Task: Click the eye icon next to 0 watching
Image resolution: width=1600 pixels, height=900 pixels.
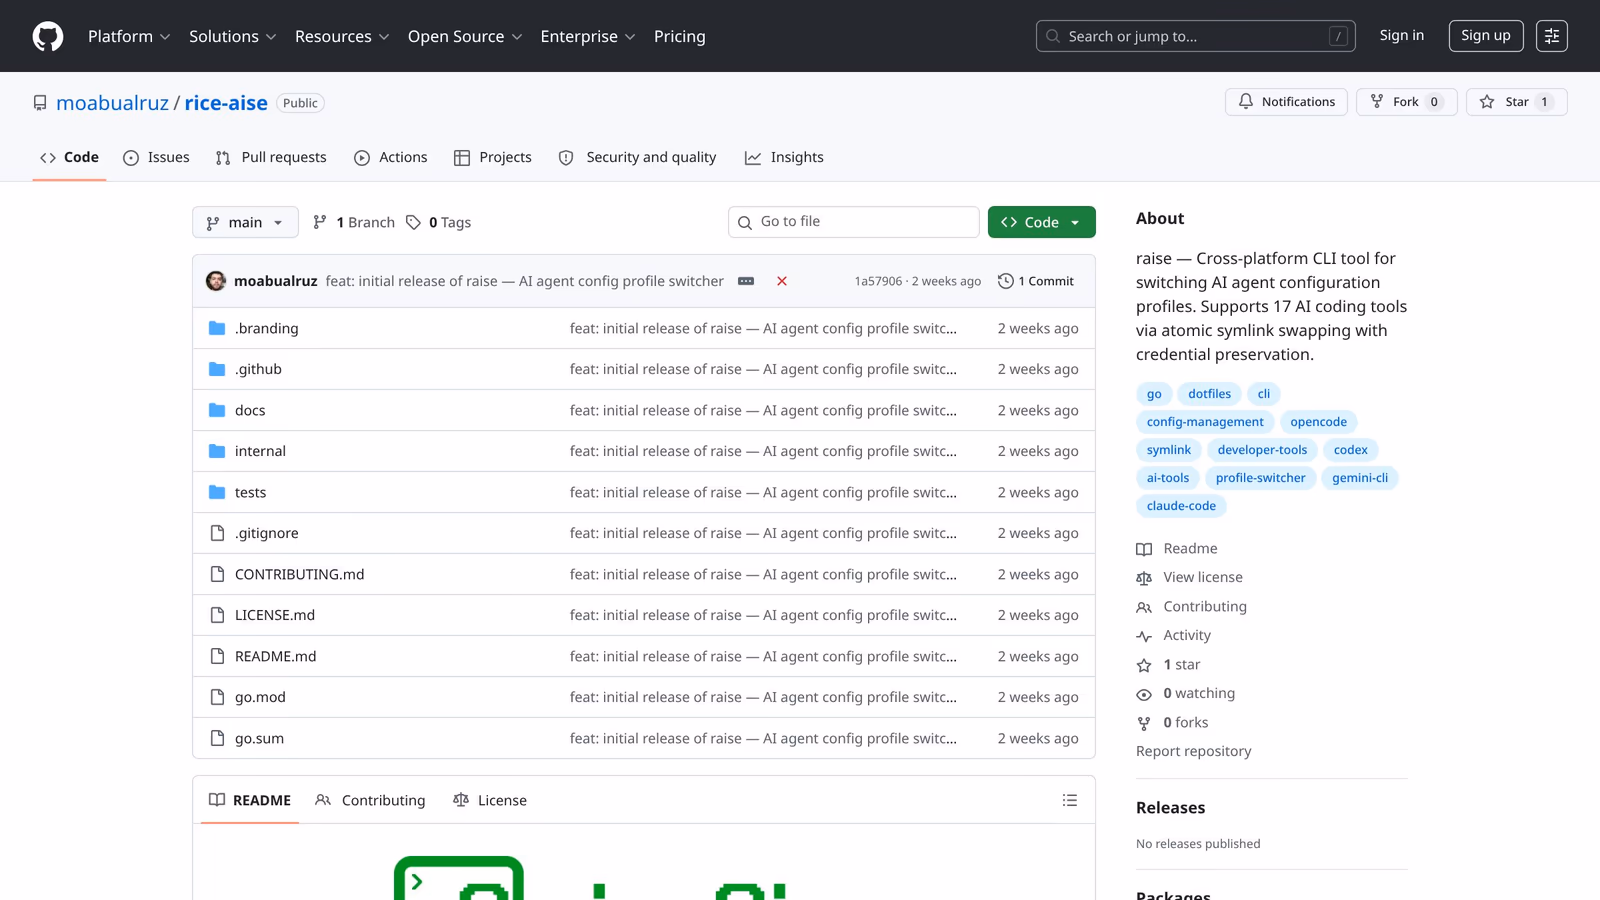Action: [x=1144, y=693]
